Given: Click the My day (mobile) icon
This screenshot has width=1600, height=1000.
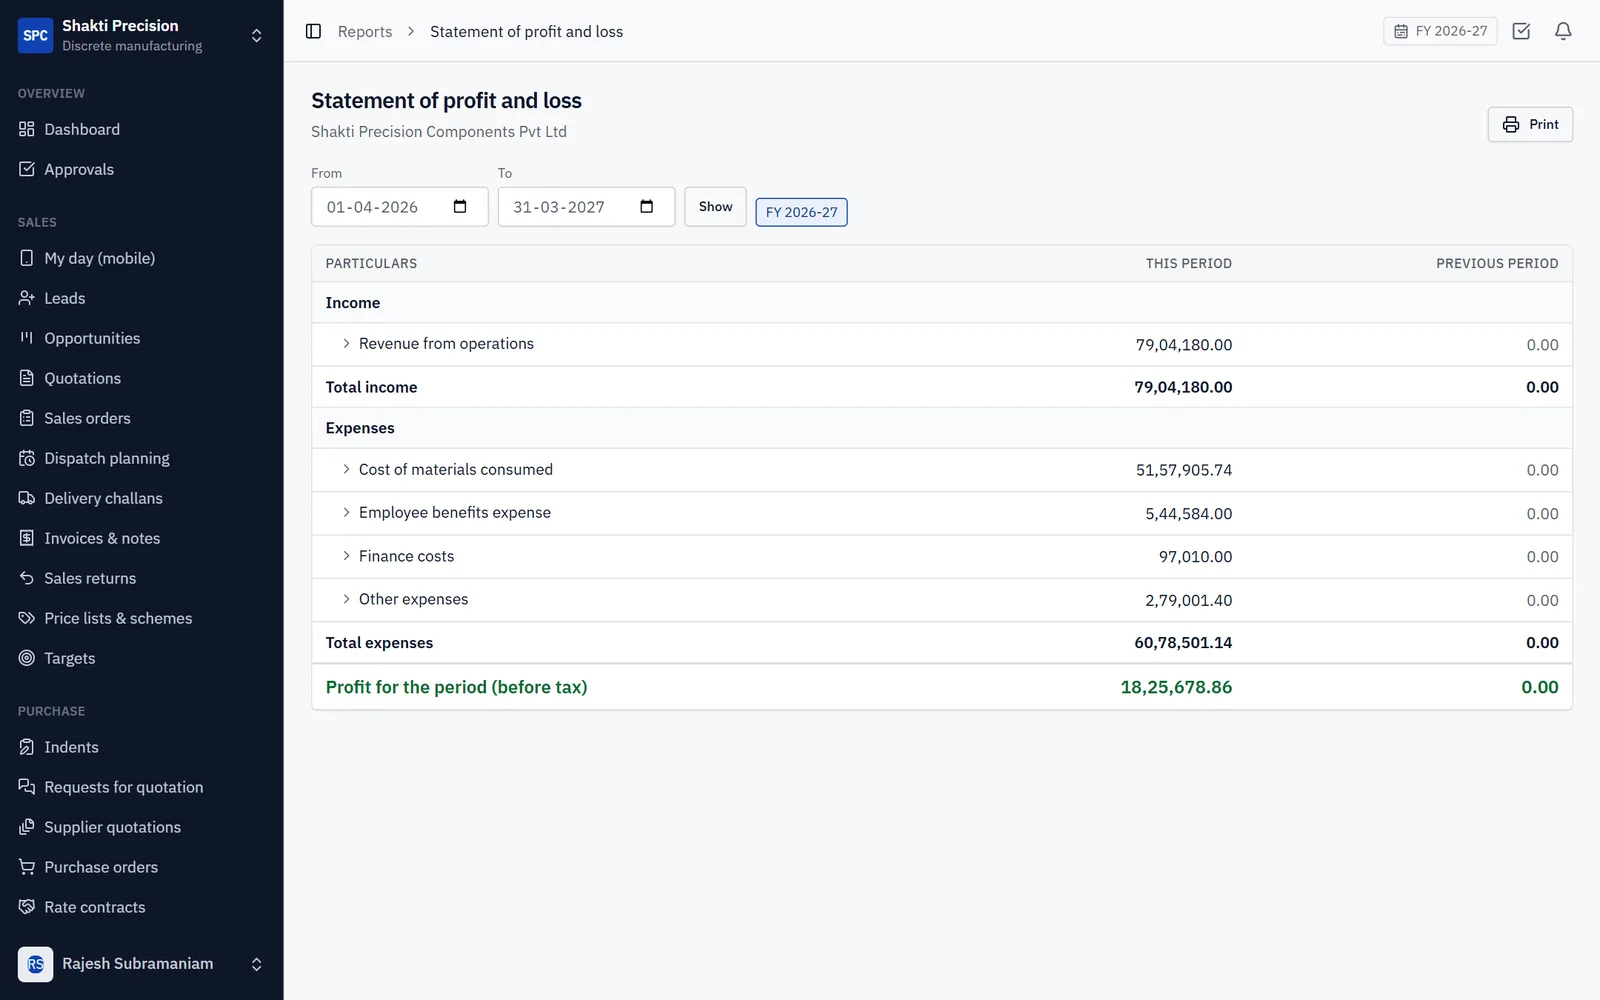Looking at the screenshot, I should click(x=27, y=258).
